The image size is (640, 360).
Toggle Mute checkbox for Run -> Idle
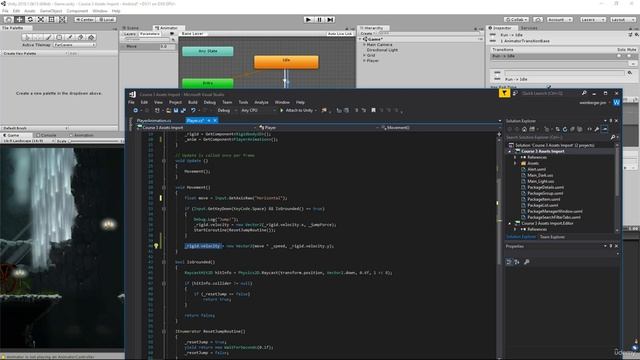(630, 56)
